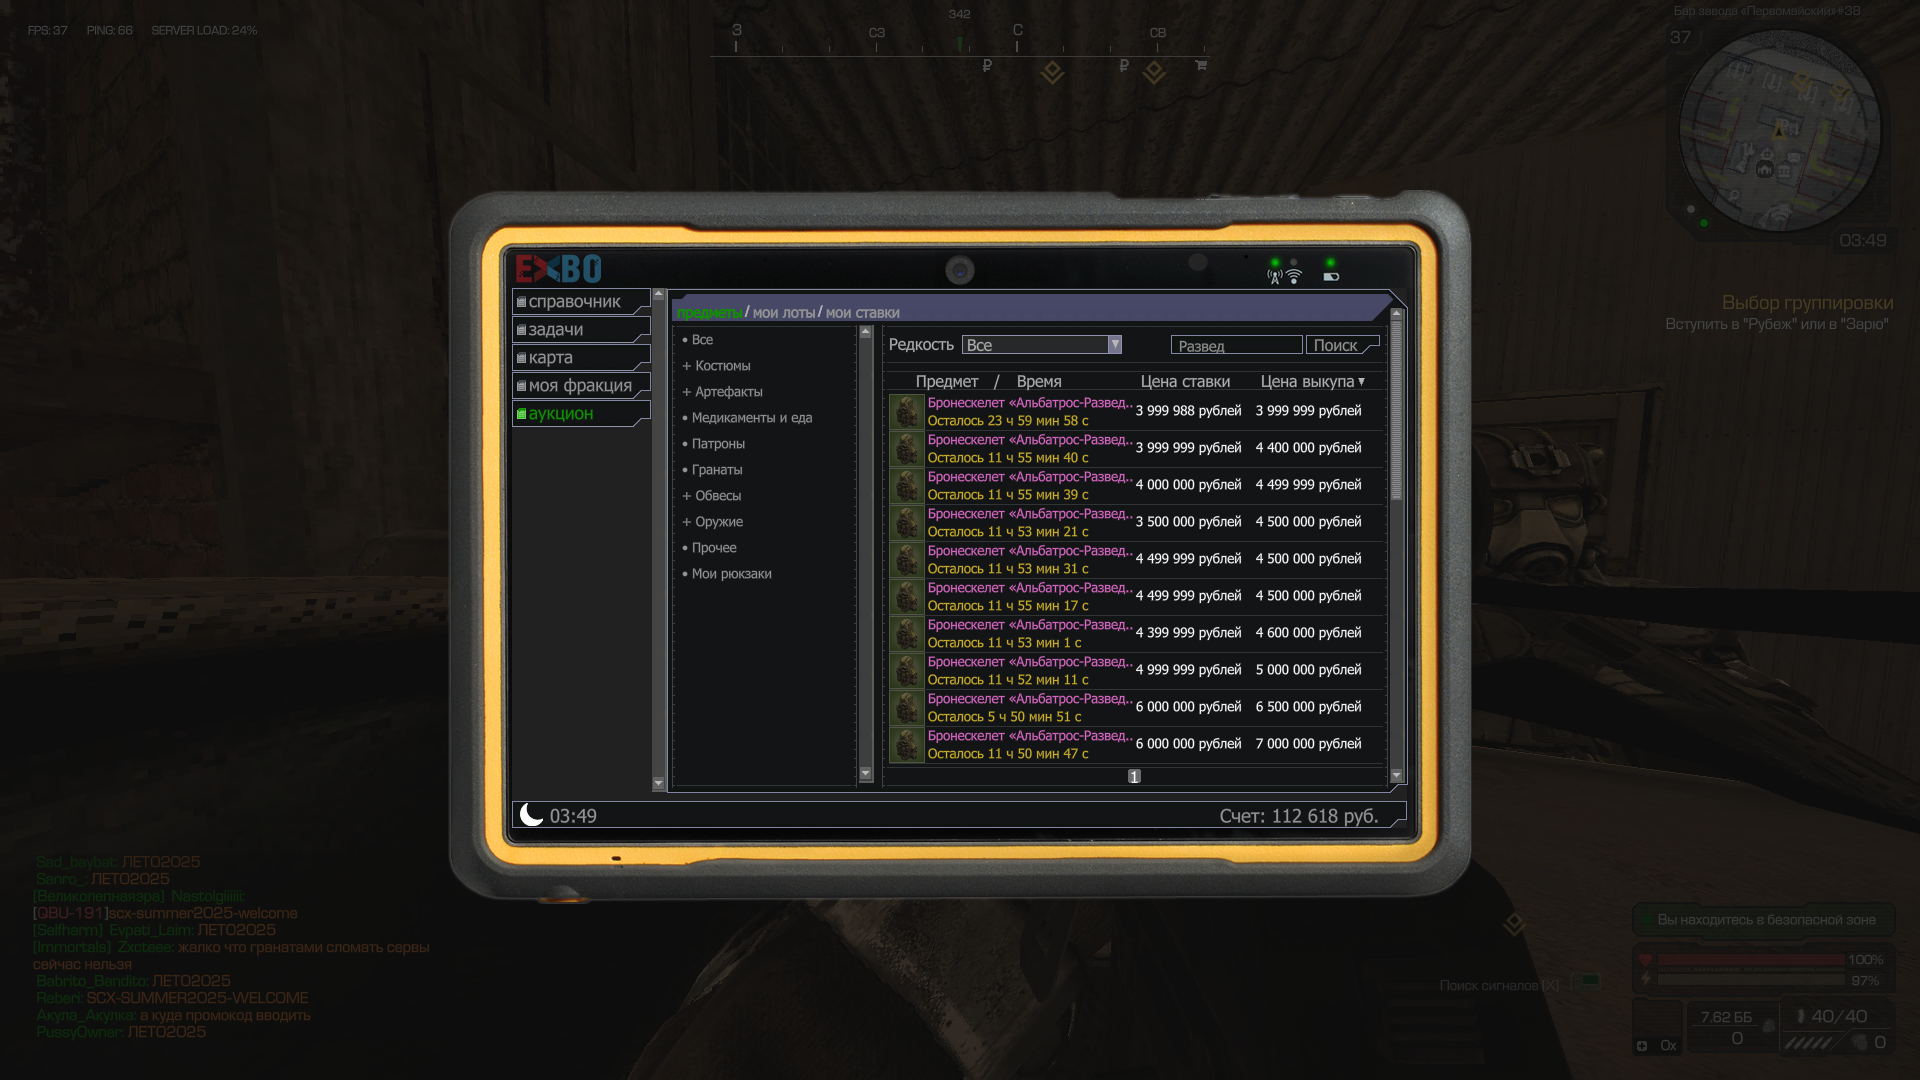Image resolution: width=1920 pixels, height=1080 pixels.
Task: Click the tablet camera lens icon
Action: (959, 270)
